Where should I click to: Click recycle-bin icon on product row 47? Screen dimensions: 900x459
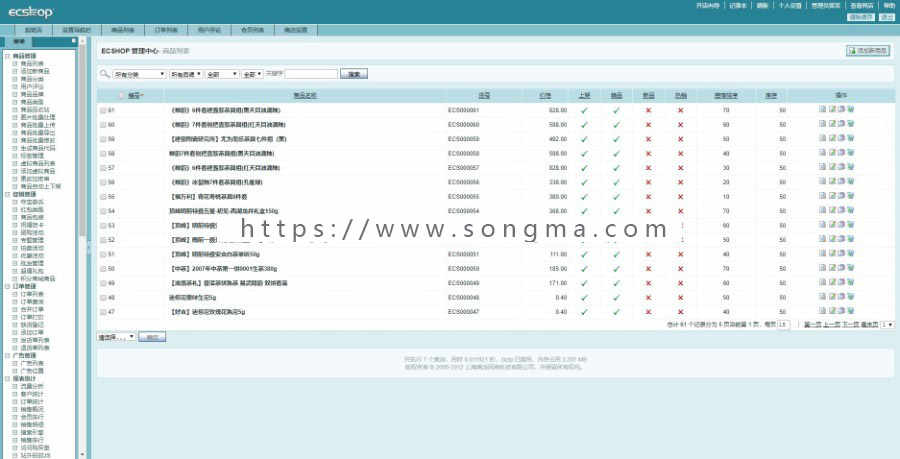pos(850,311)
